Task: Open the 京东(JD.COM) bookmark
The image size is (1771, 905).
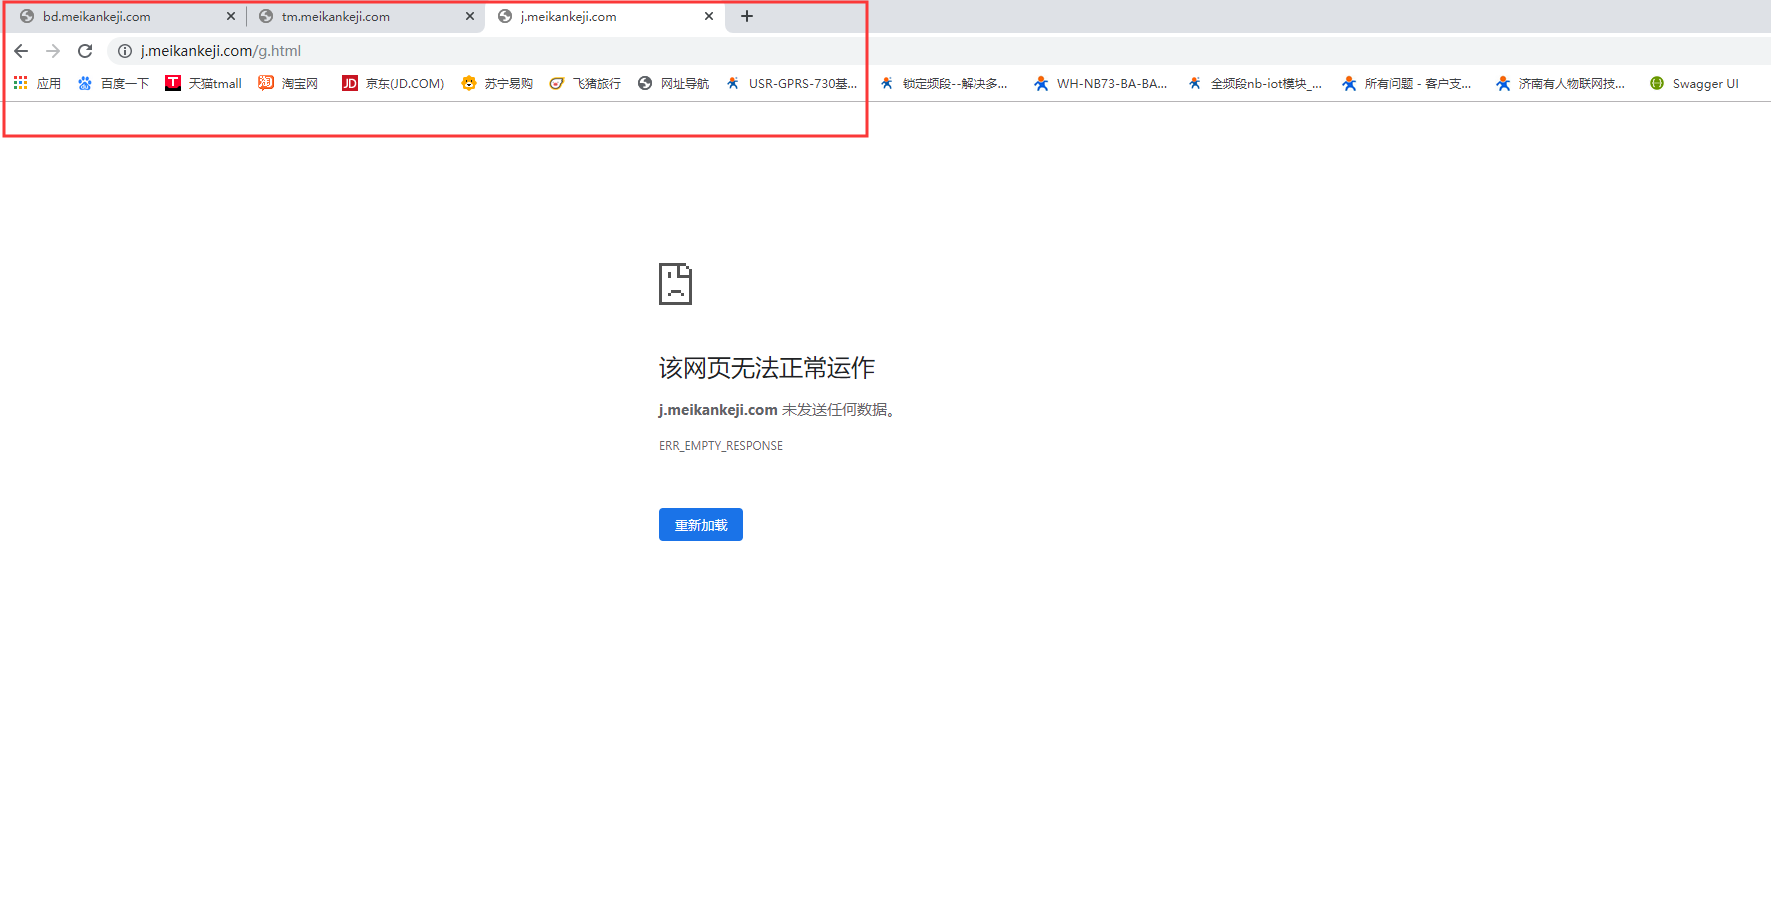Action: pos(393,84)
